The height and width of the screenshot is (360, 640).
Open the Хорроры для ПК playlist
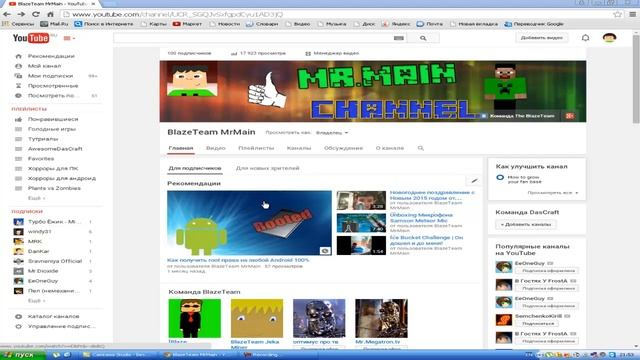53,169
